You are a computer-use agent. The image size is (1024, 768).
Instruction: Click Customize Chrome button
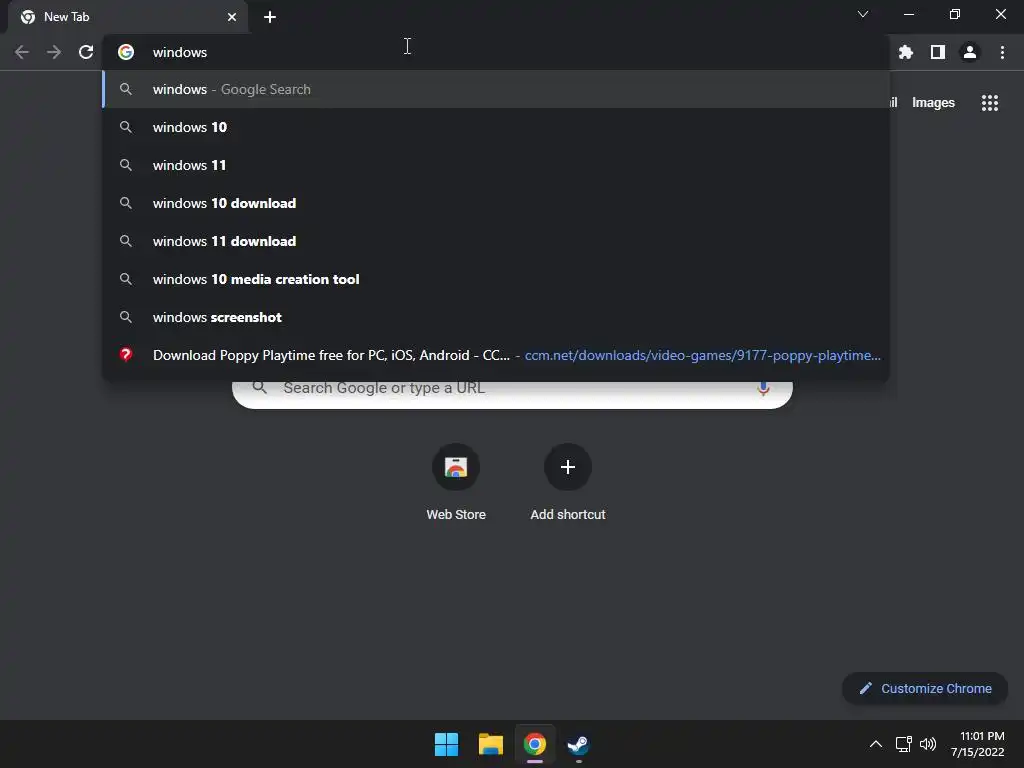pyautogui.click(x=925, y=688)
